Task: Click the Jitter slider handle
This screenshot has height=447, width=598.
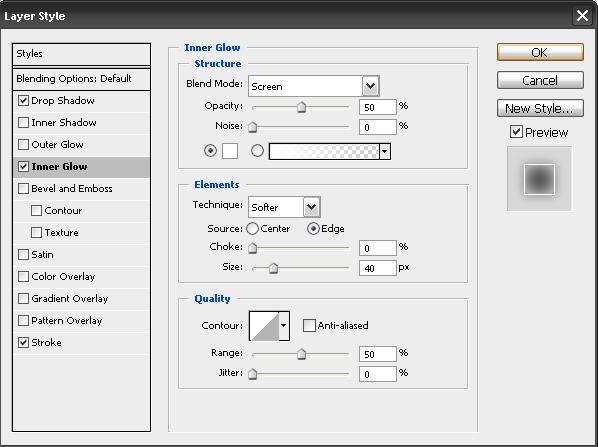Action: [252, 374]
